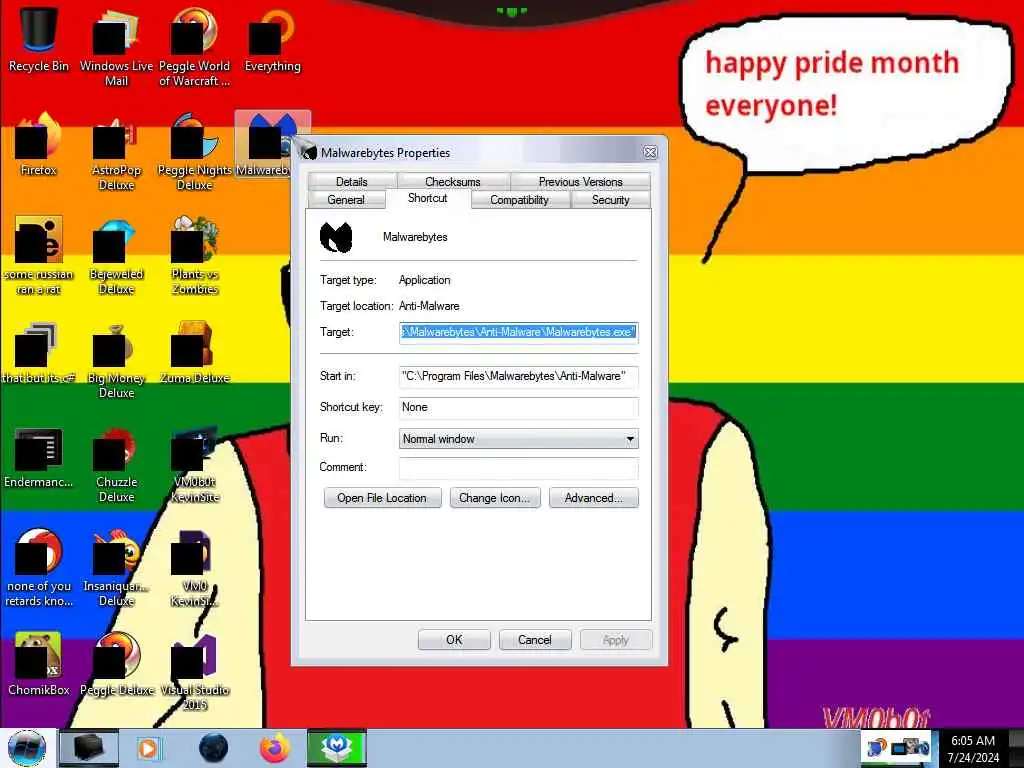Open the Recycle Bin desktop icon

click(x=39, y=39)
